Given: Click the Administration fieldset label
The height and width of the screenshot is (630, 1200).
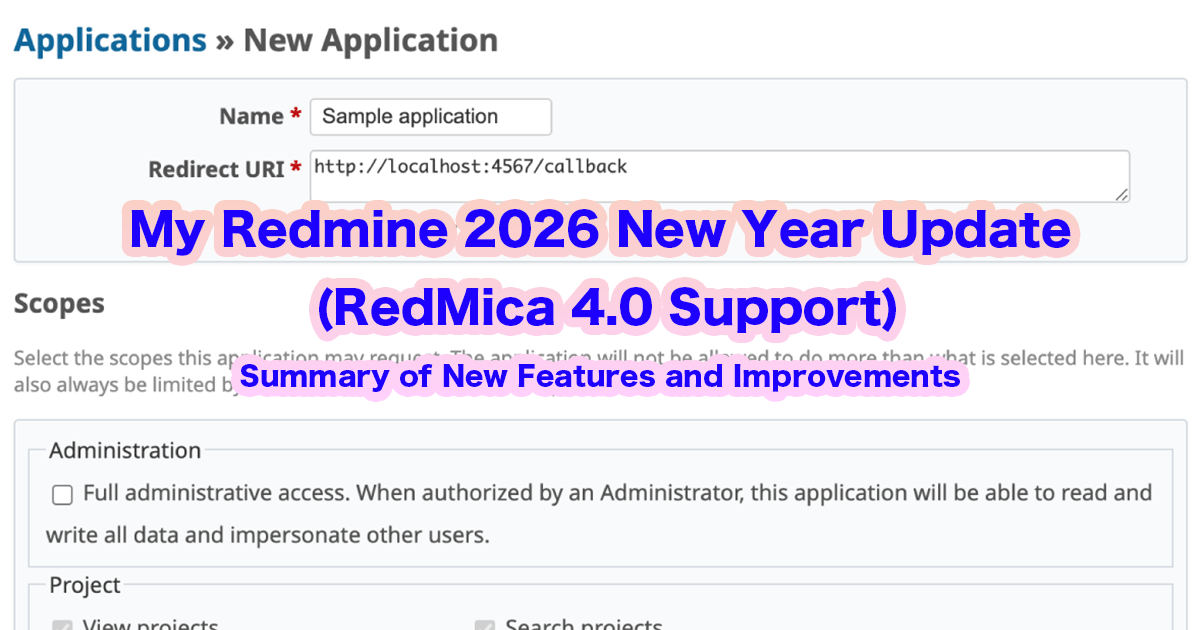Looking at the screenshot, I should [x=124, y=451].
